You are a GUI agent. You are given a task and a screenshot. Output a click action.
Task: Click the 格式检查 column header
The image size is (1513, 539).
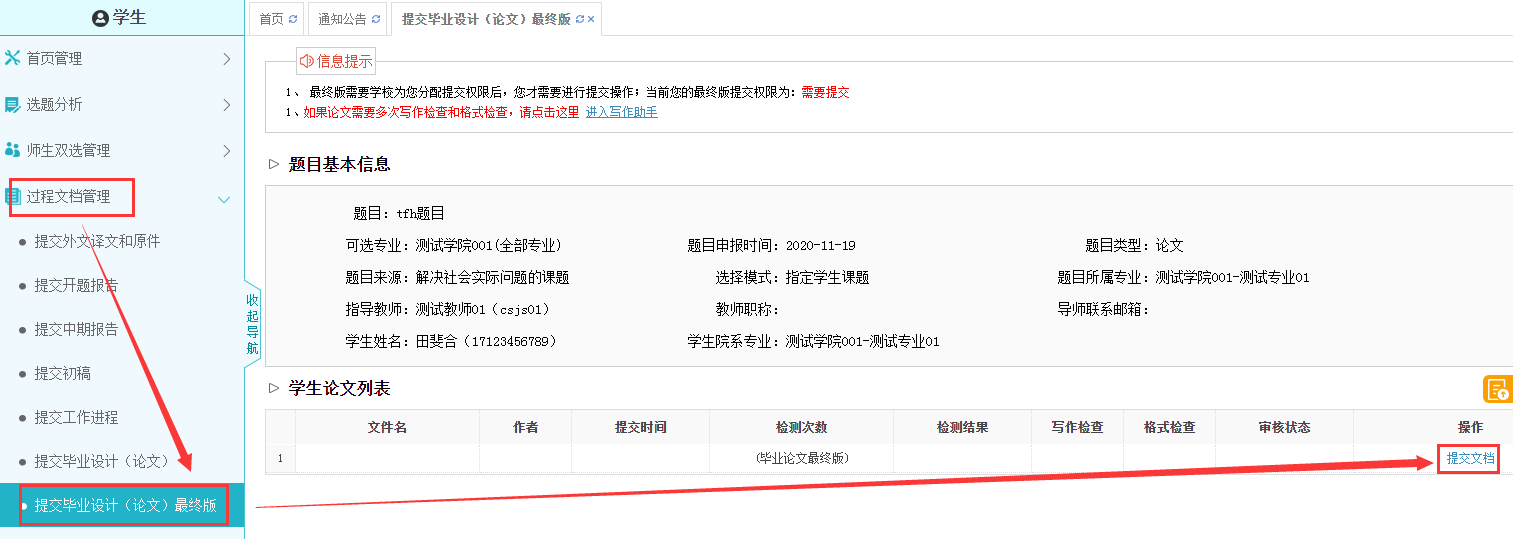1169,427
